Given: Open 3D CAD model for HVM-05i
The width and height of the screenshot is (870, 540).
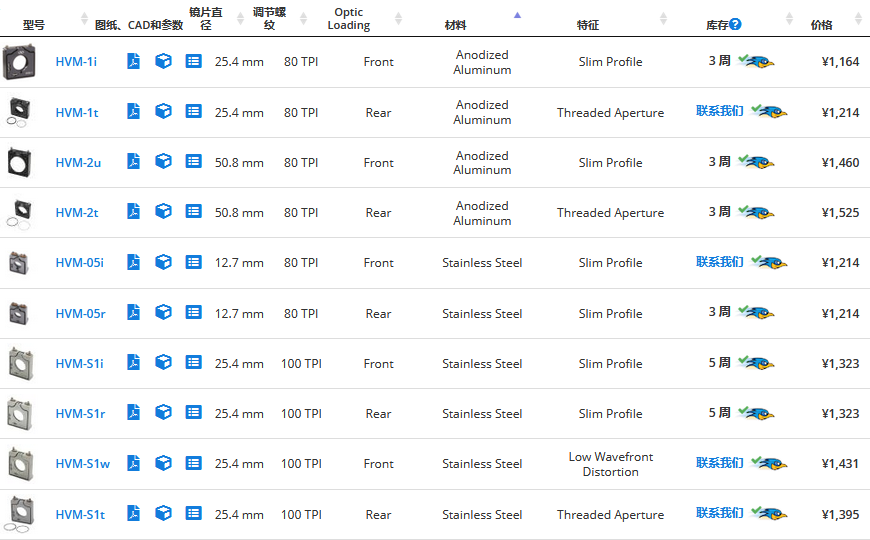Looking at the screenshot, I should pos(163,262).
